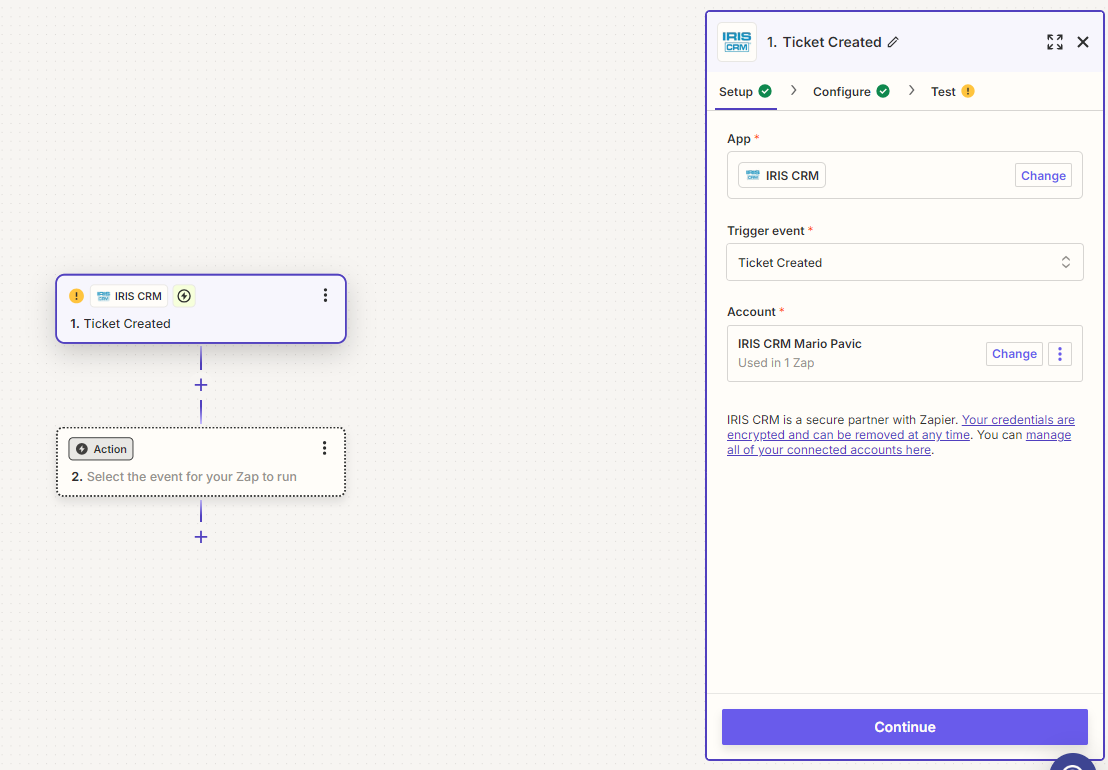Click the Continue button
The height and width of the screenshot is (770, 1108).
pos(904,727)
